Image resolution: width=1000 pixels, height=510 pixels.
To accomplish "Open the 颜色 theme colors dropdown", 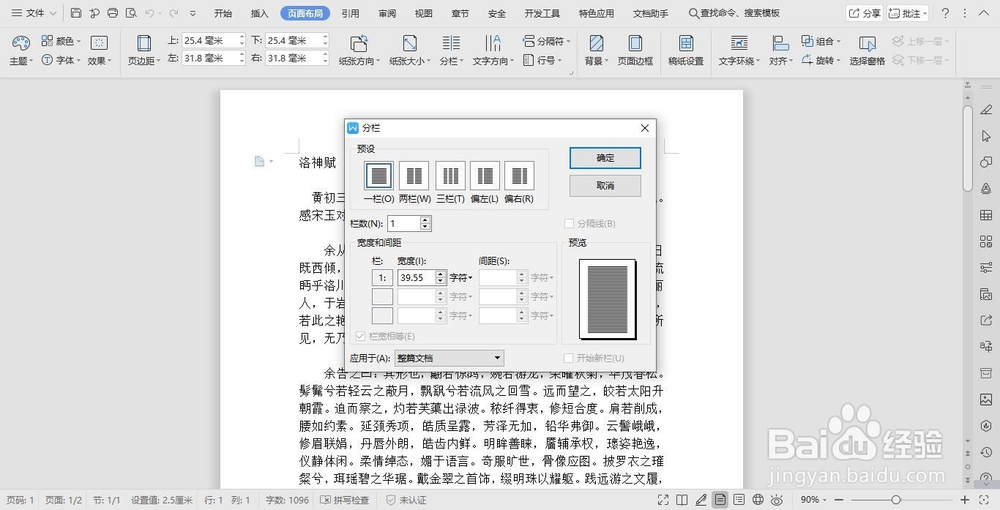I will (61, 41).
